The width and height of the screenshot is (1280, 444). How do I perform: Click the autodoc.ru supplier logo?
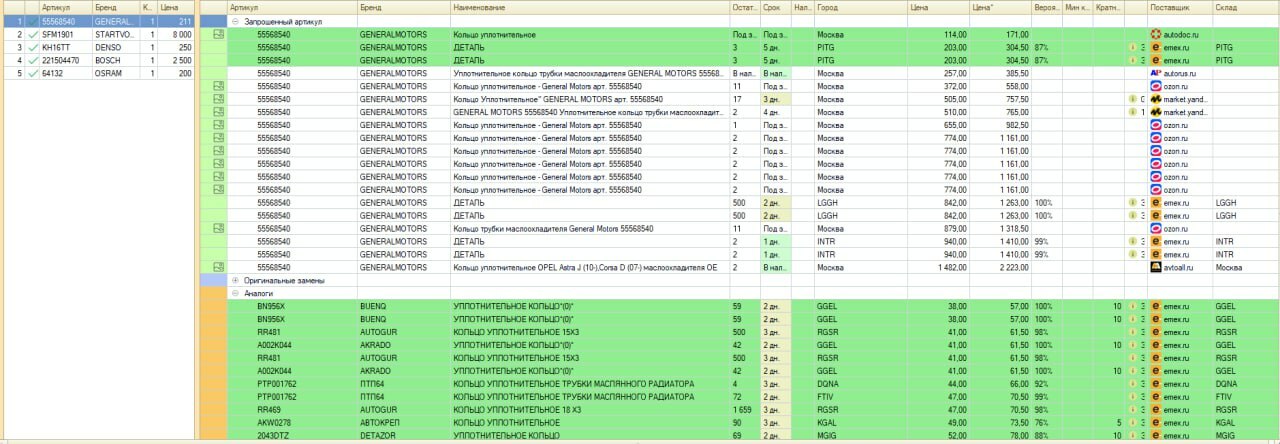[x=1155, y=34]
